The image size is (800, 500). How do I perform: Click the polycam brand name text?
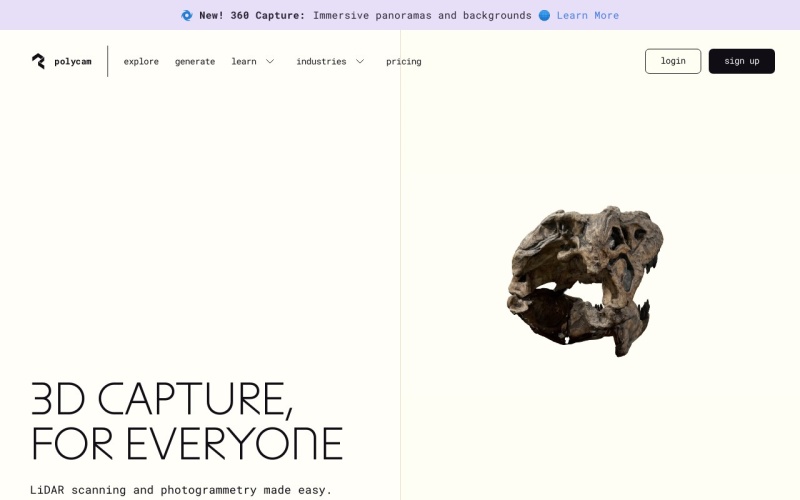click(x=73, y=61)
